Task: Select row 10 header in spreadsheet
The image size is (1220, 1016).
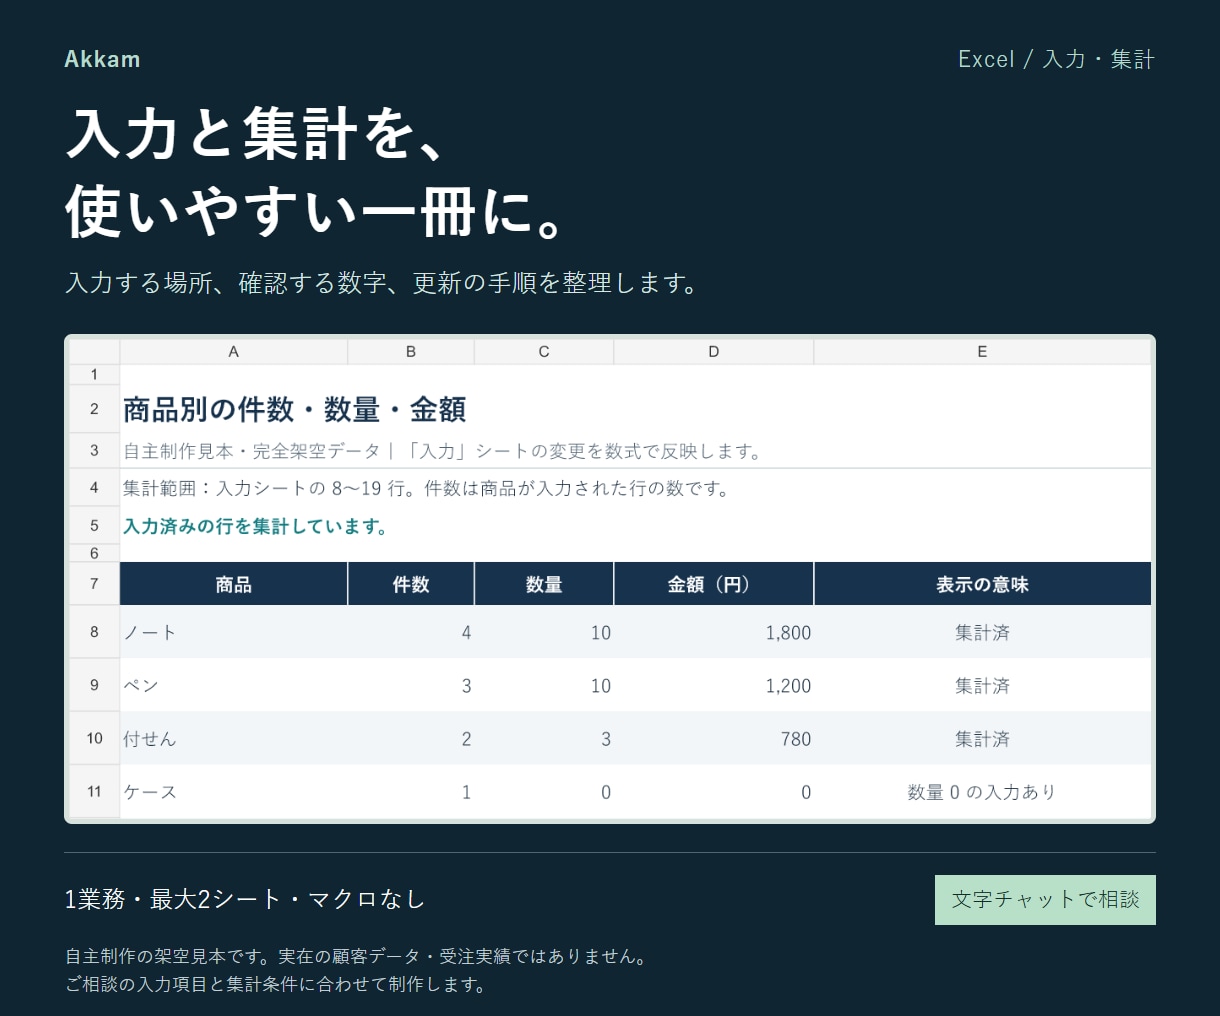Action: pyautogui.click(x=94, y=738)
